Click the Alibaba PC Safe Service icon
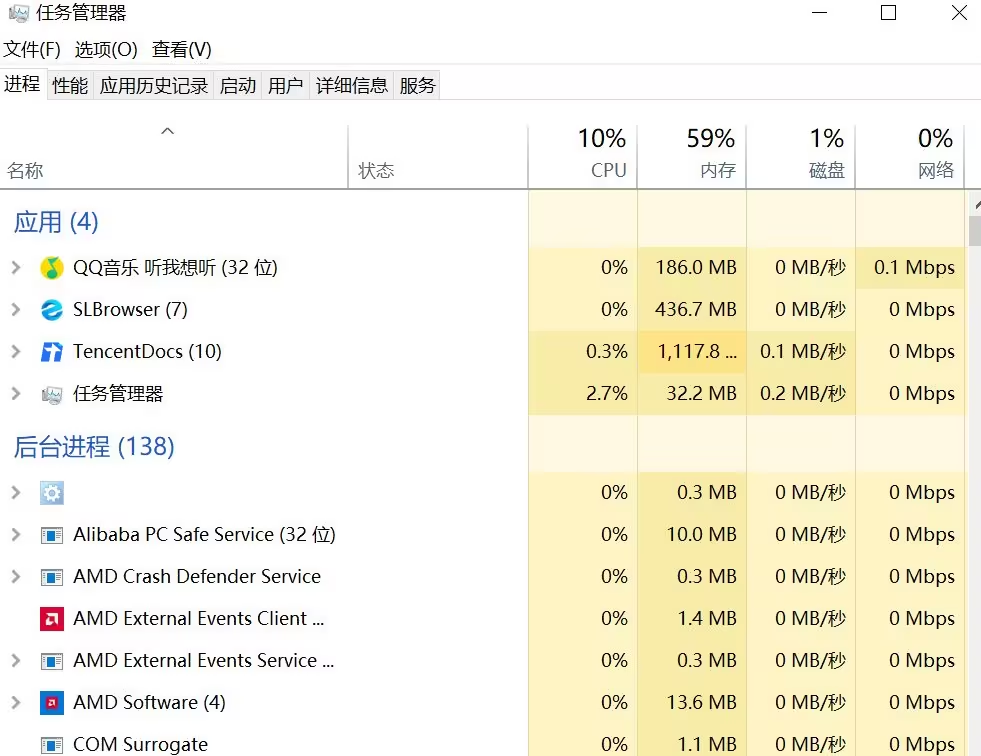The height and width of the screenshot is (756, 981). [x=52, y=535]
